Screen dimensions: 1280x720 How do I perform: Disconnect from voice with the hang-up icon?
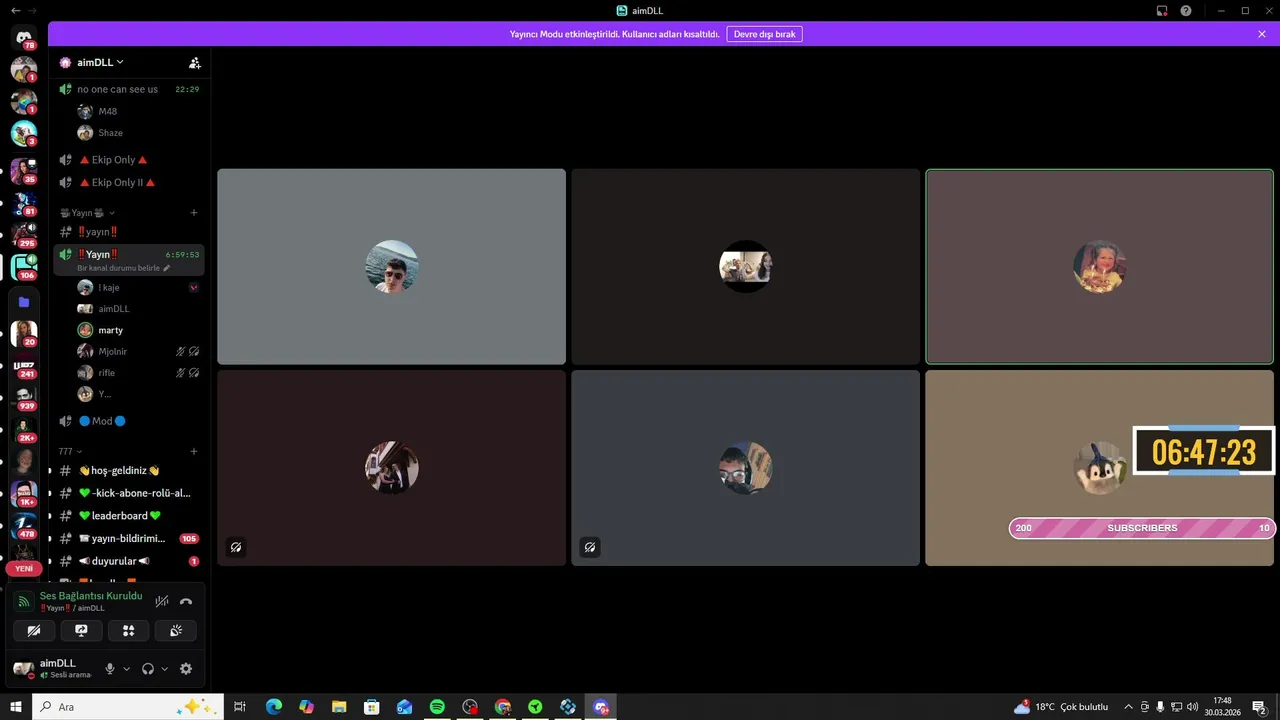coord(186,602)
